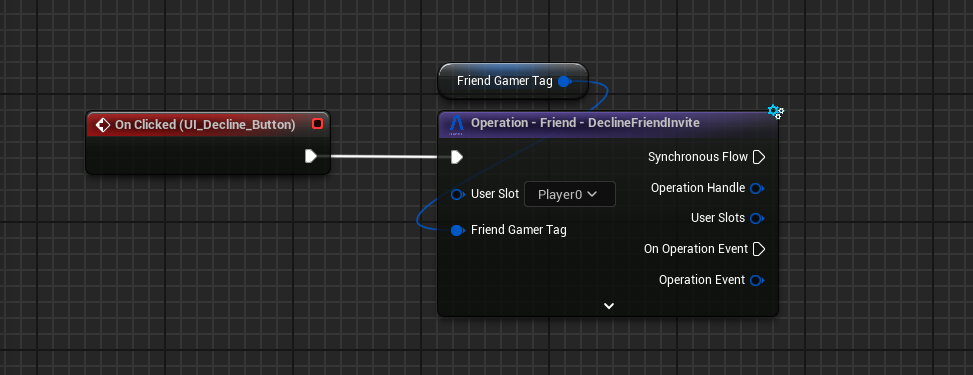Click the User Slots output pin
The width and height of the screenshot is (973, 375).
[x=756, y=219]
